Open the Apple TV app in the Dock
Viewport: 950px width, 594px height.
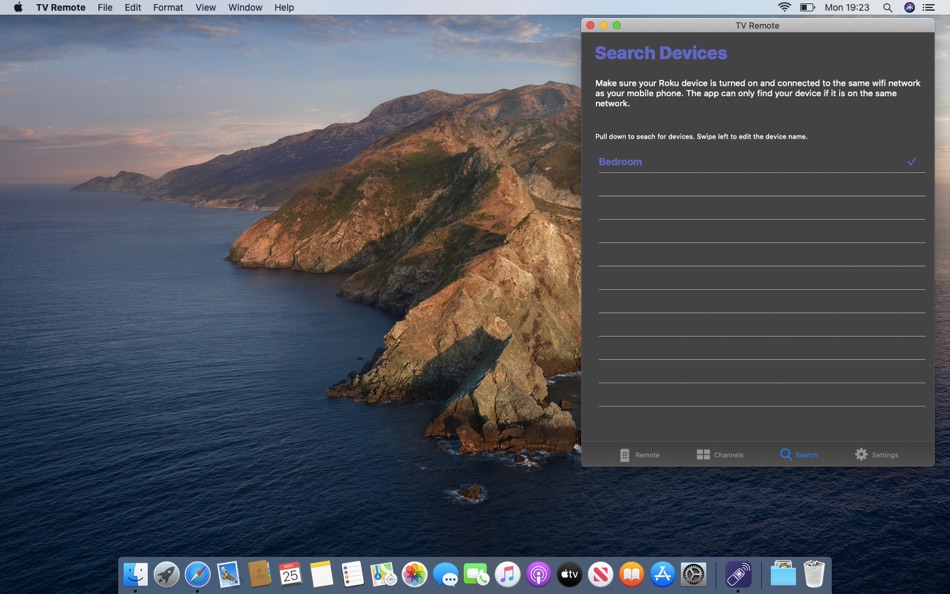pos(570,574)
